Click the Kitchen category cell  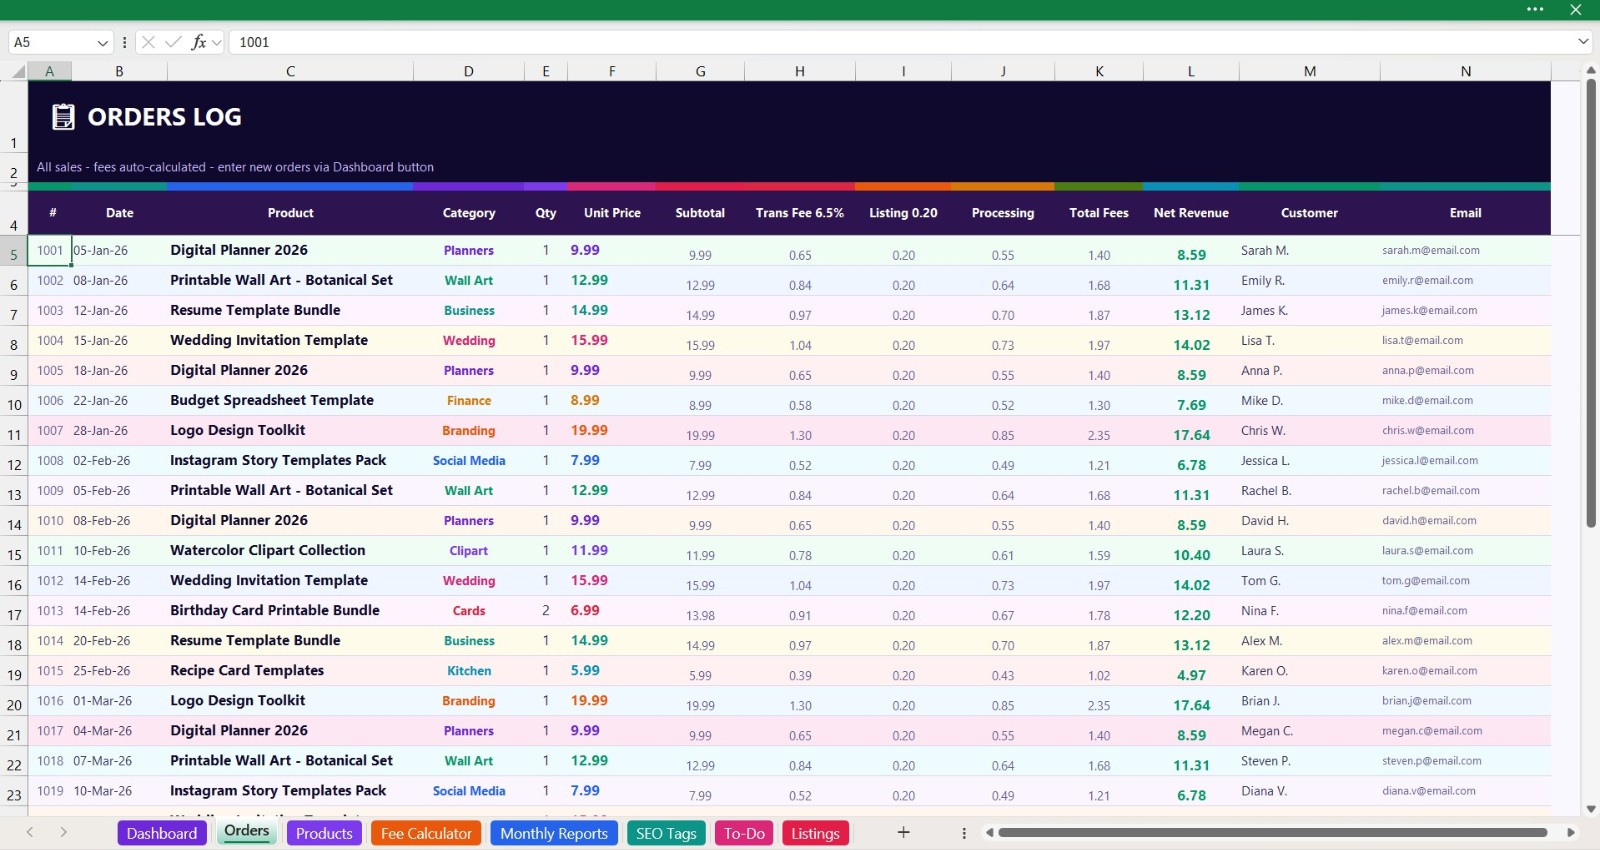pos(469,671)
